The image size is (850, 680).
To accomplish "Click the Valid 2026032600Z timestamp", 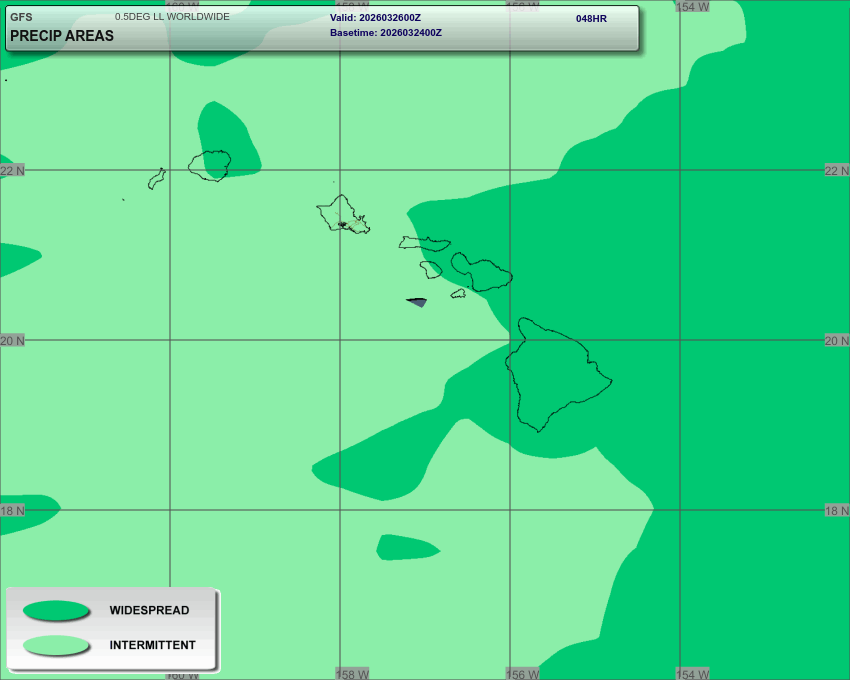I will tap(375, 18).
